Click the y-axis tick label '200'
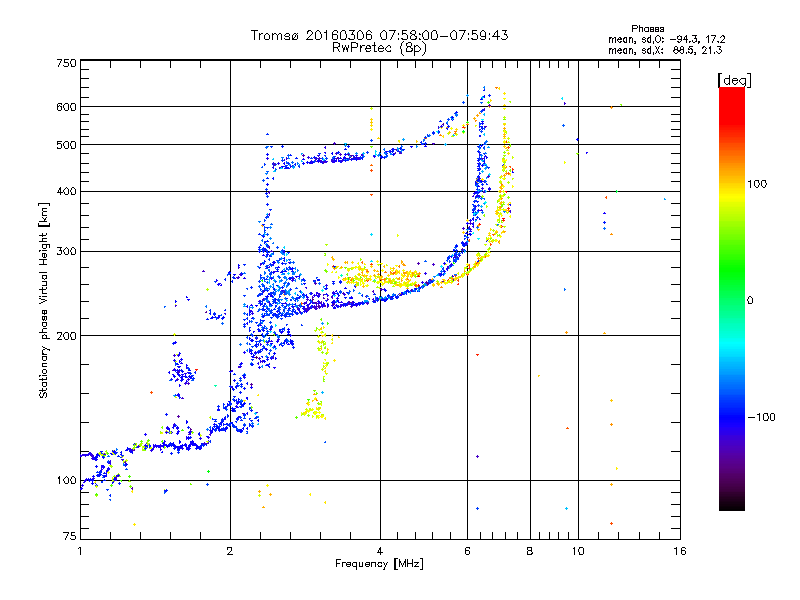This screenshot has width=800, height=600. click(x=66, y=336)
